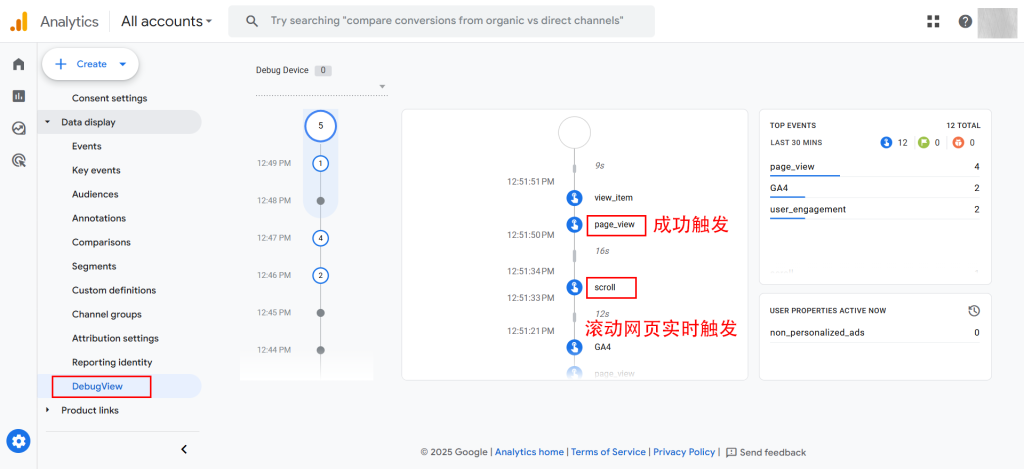The width and height of the screenshot is (1024, 469).
Task: Open Admin settings gear icon
Action: click(18, 442)
